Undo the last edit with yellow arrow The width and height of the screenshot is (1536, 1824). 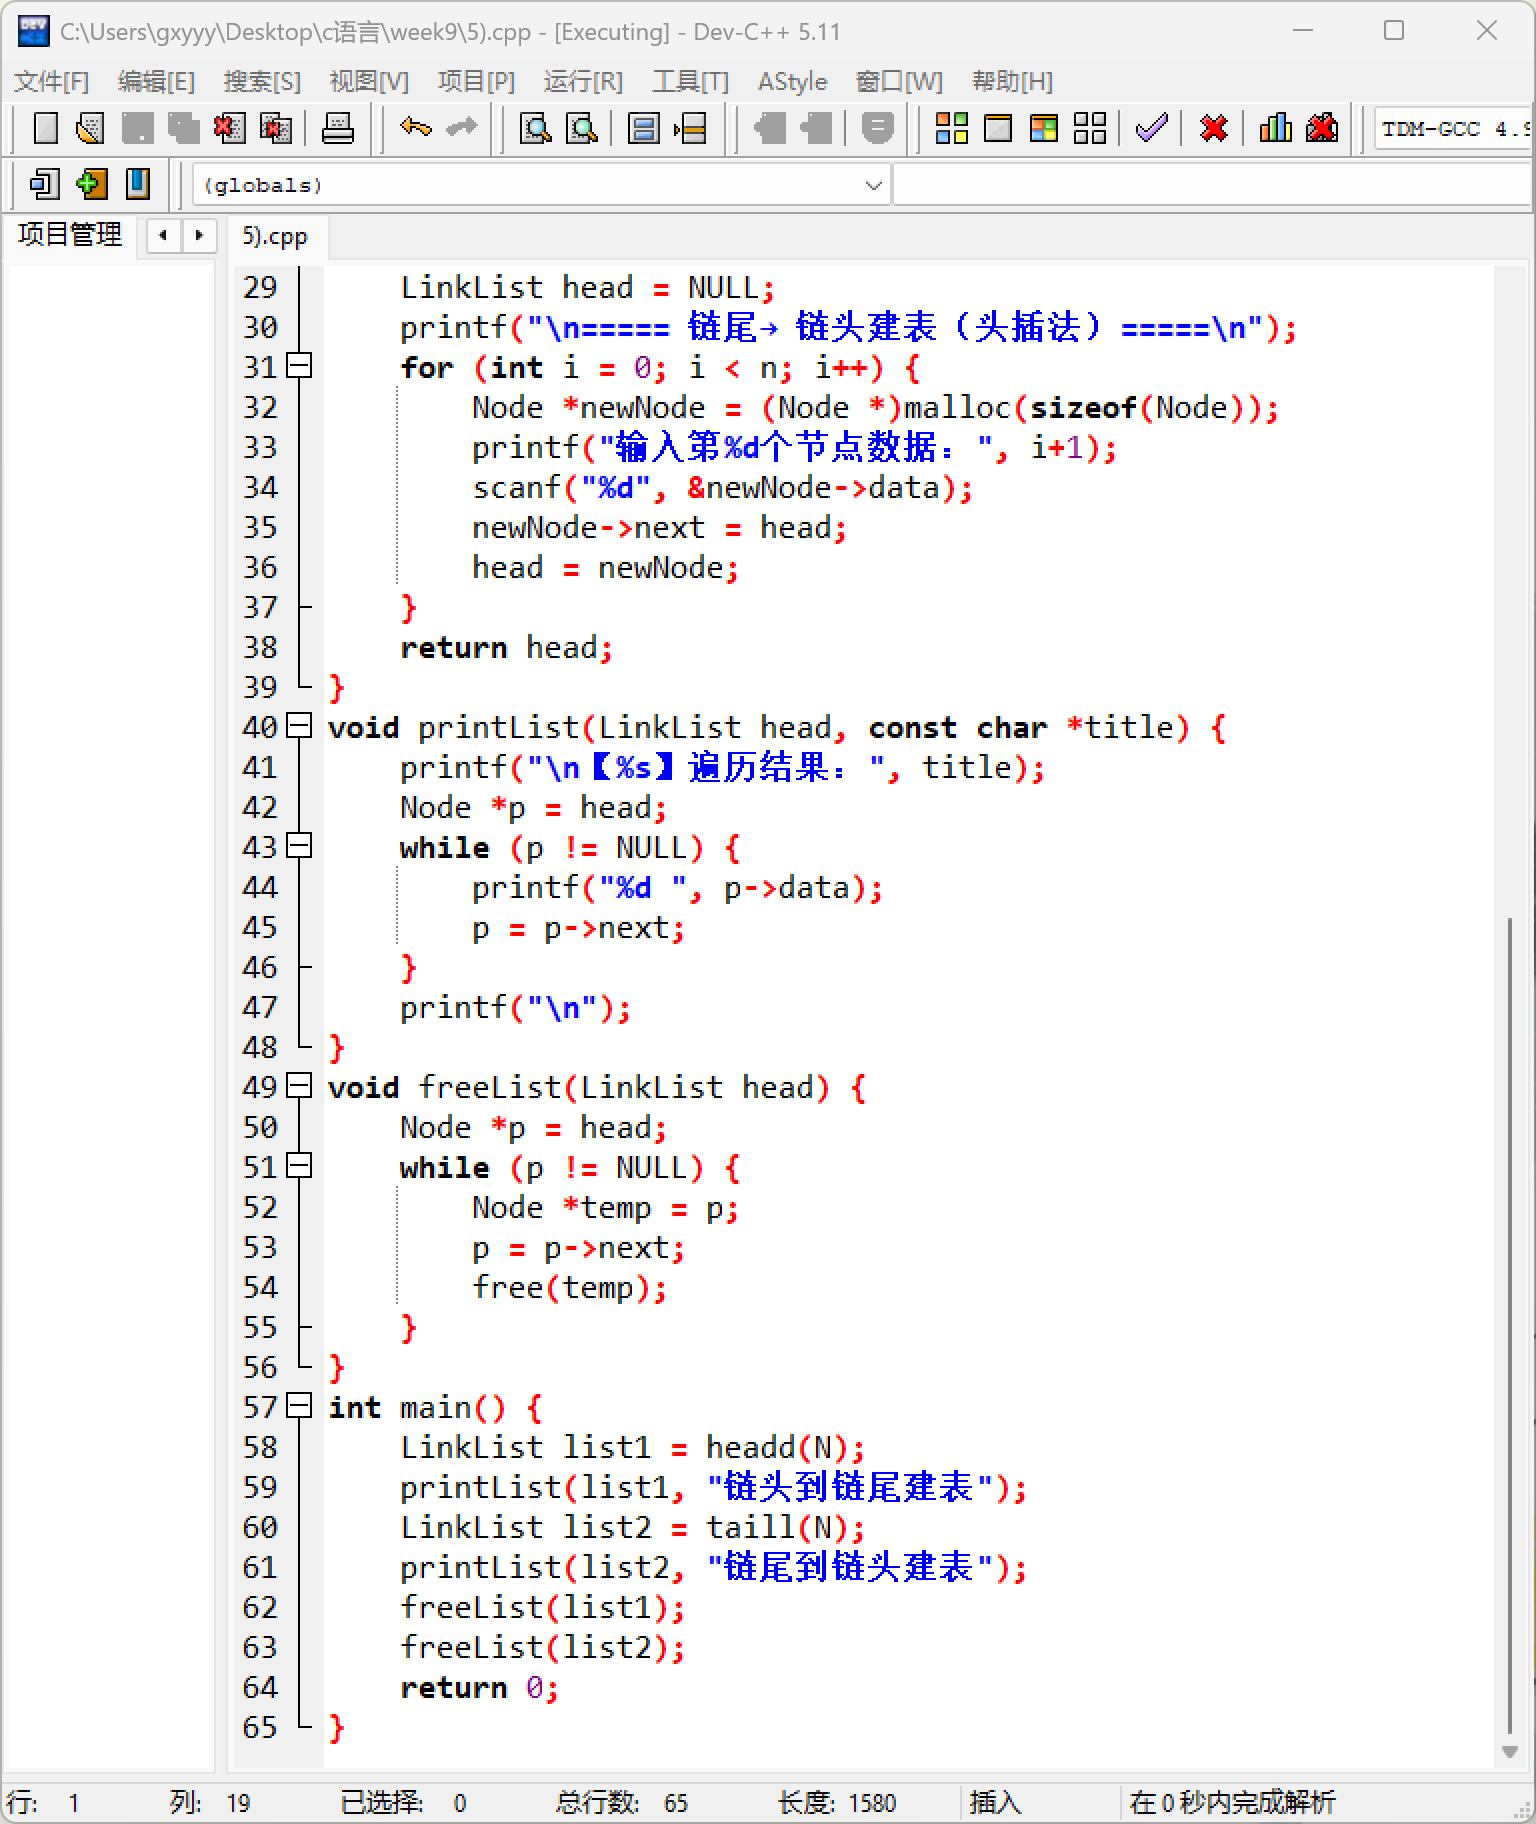point(415,128)
